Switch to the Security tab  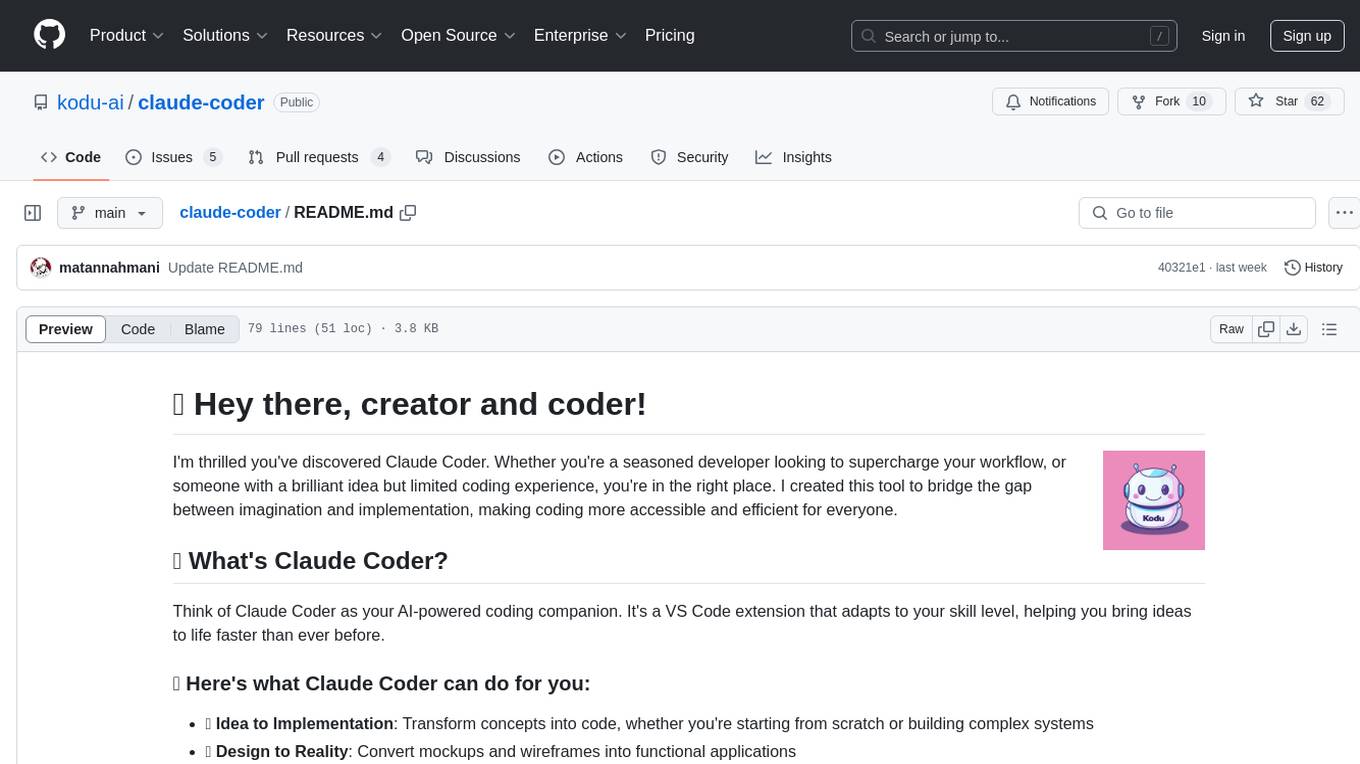pos(690,157)
